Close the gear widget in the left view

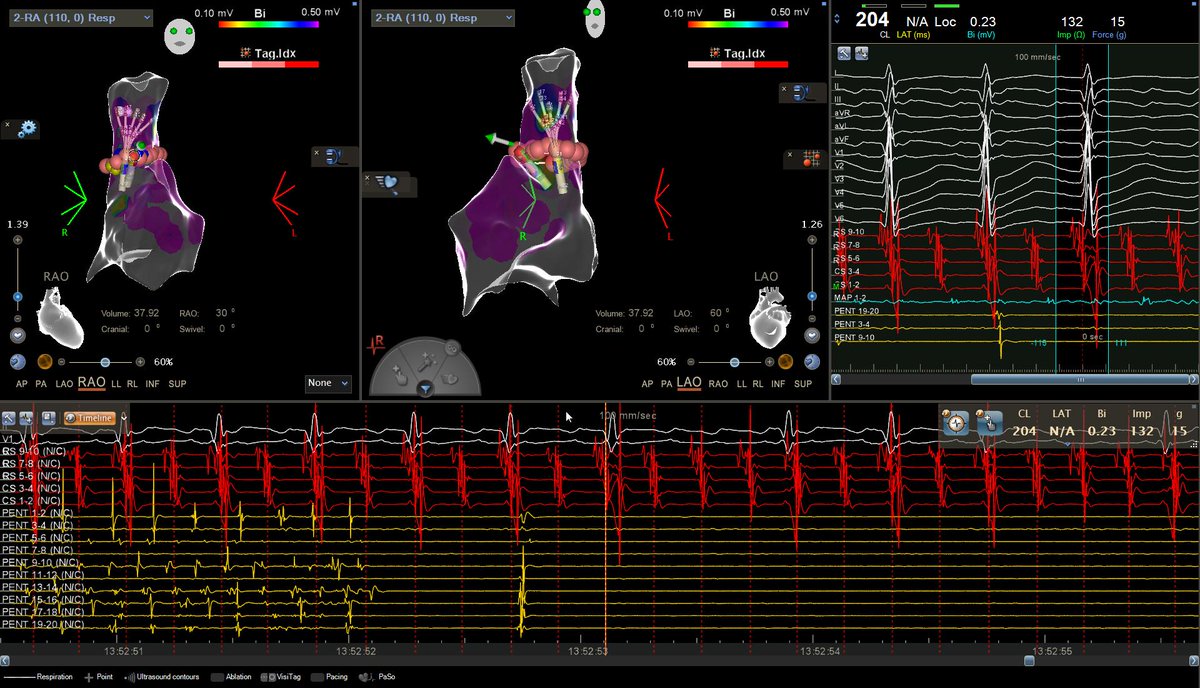click(8, 125)
